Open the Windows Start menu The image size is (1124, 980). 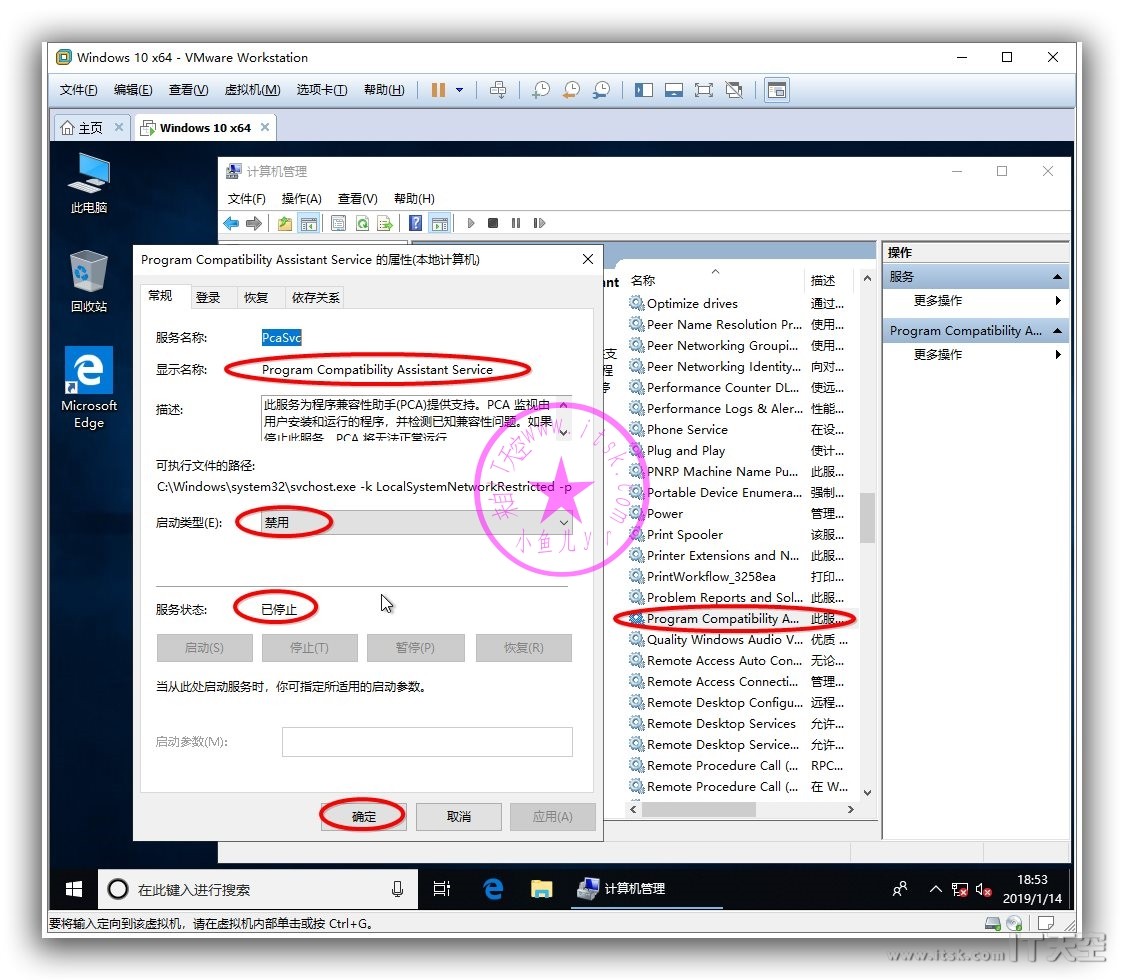tap(73, 890)
